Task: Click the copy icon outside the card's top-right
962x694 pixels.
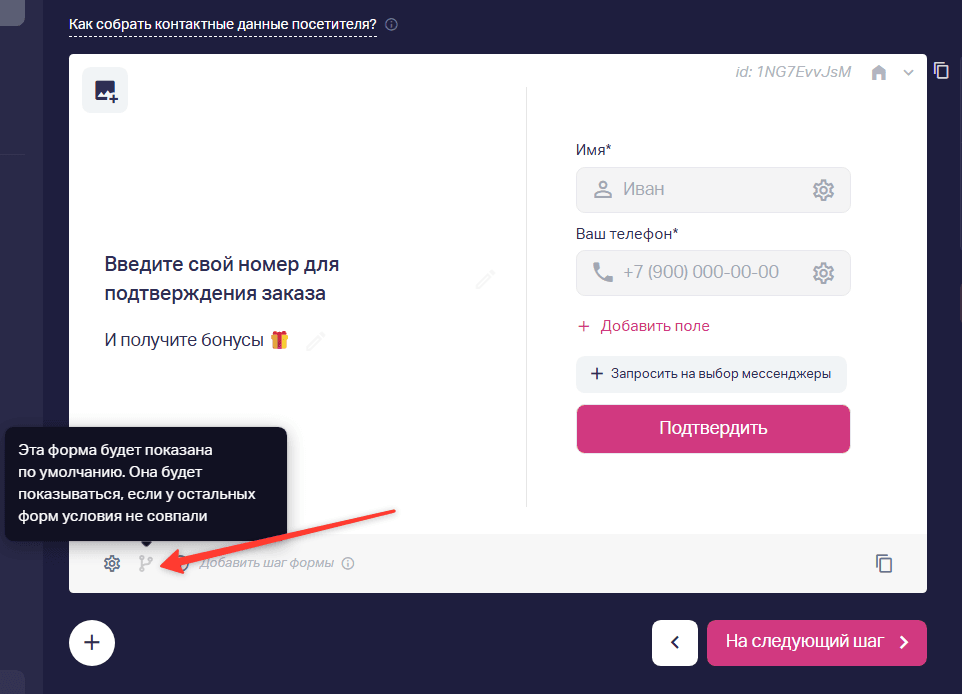Action: tap(941, 71)
